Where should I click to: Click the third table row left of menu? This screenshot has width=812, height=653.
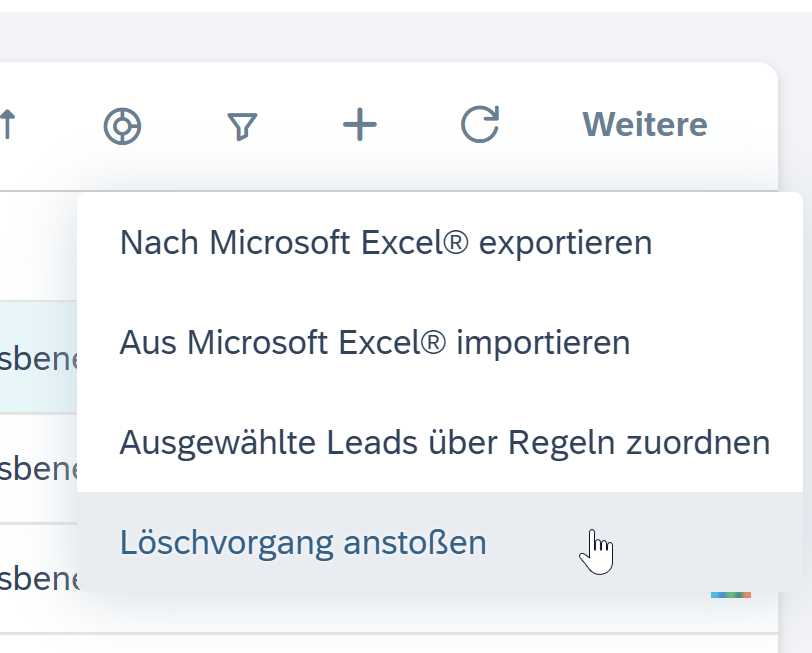pyautogui.click(x=38, y=578)
